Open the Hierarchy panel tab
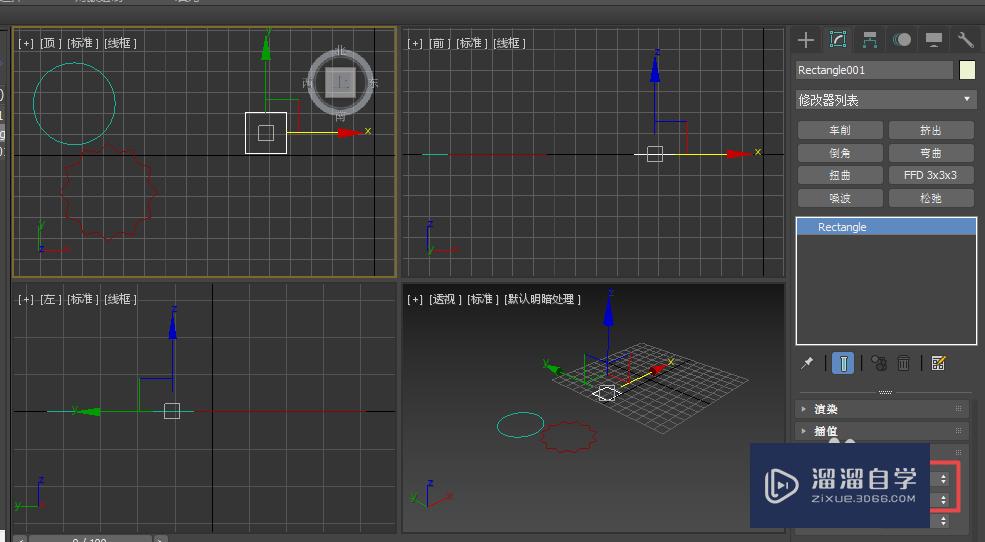Viewport: 985px width, 542px height. tap(870, 40)
